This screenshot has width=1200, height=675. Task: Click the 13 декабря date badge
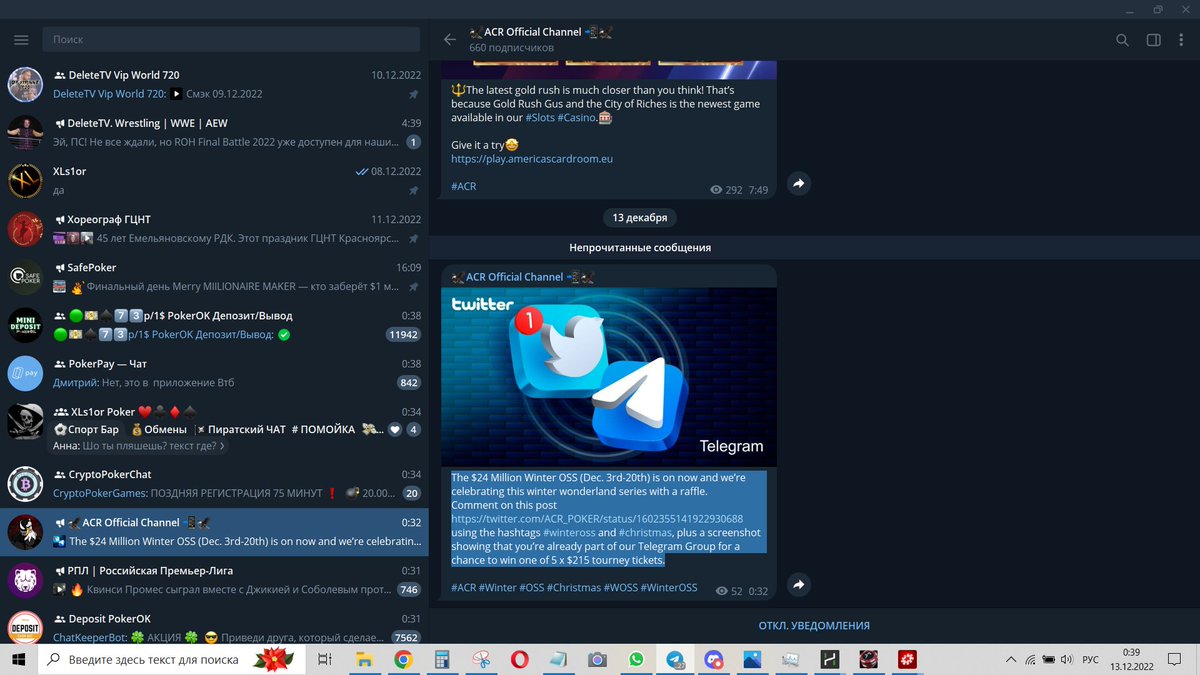coord(640,217)
